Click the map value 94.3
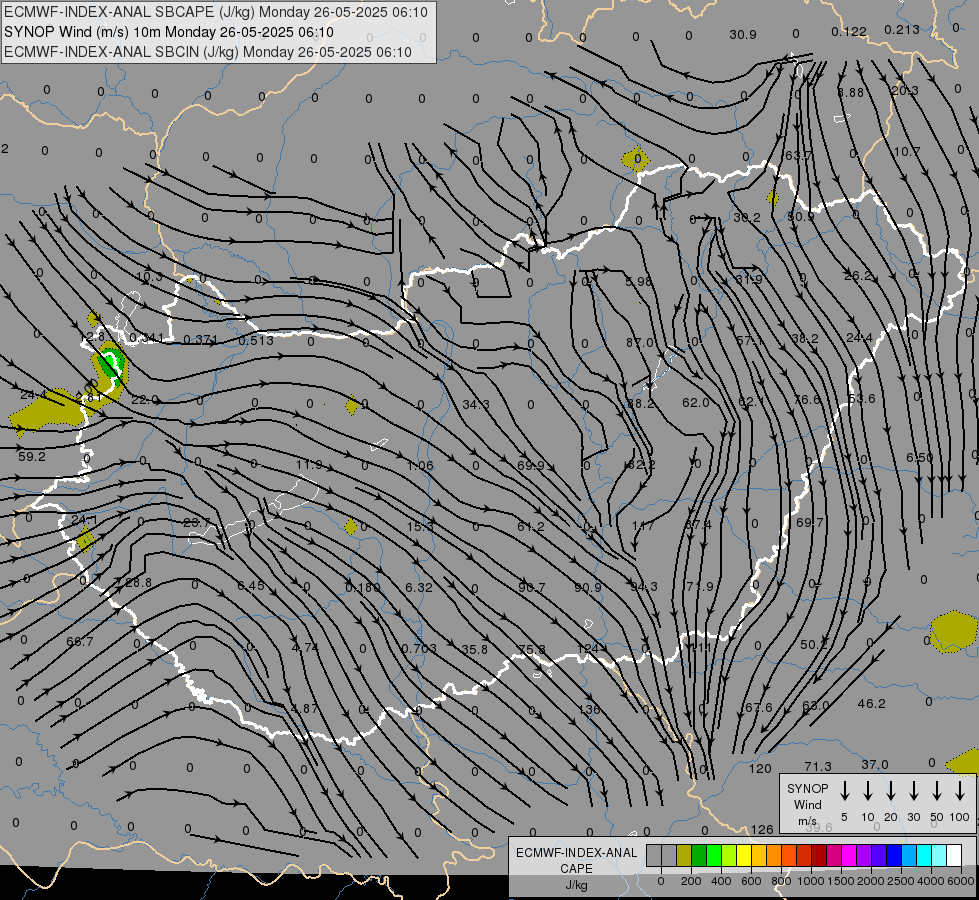This screenshot has height=900, width=979. tap(644, 586)
